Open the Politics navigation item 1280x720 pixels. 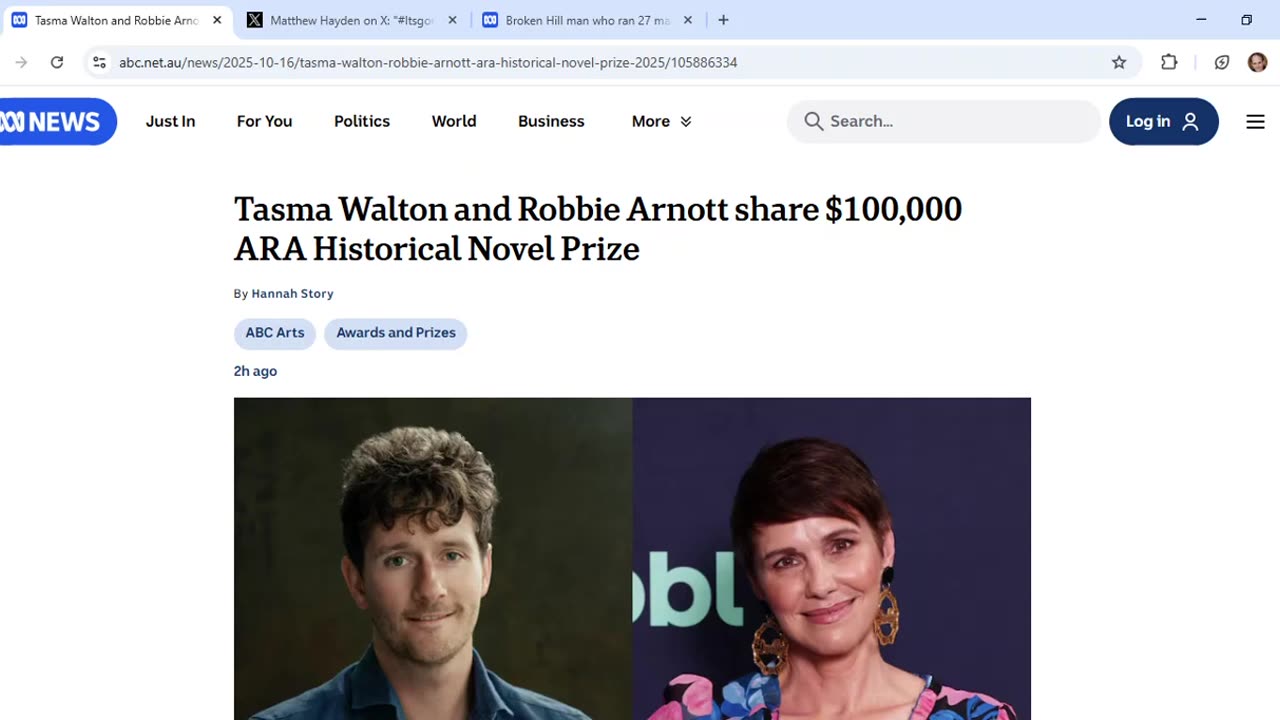coord(362,121)
